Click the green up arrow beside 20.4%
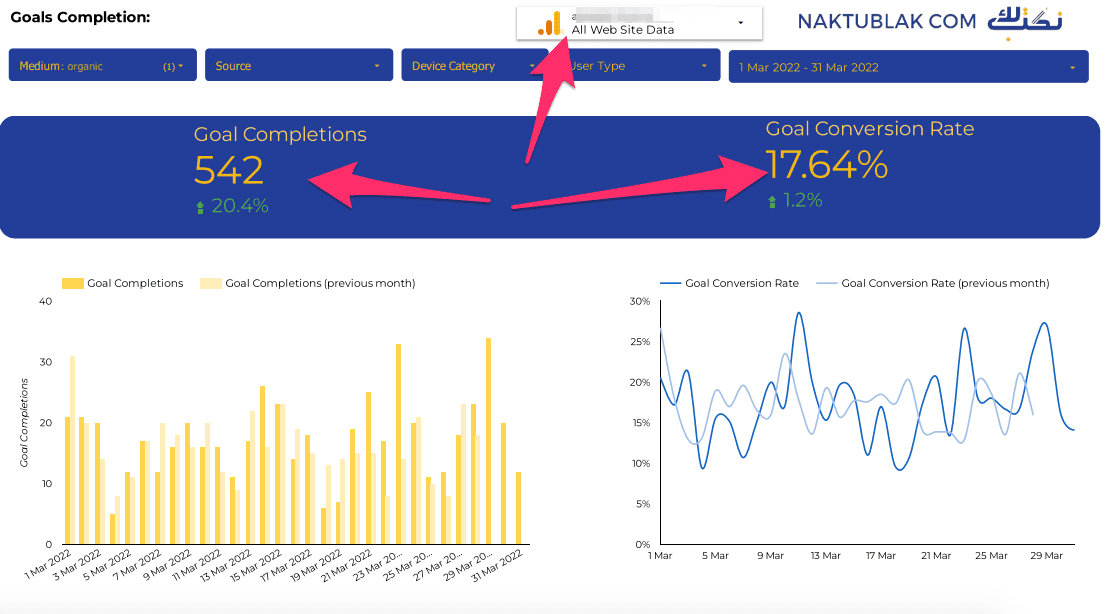This screenshot has width=1110, height=614. tap(200, 207)
